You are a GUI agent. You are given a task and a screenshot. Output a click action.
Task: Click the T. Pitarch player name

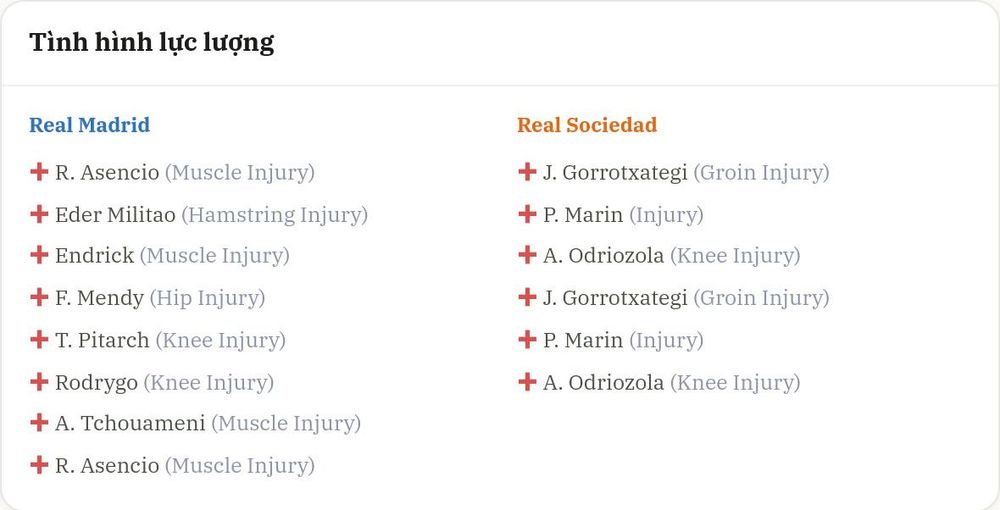click(x=102, y=340)
